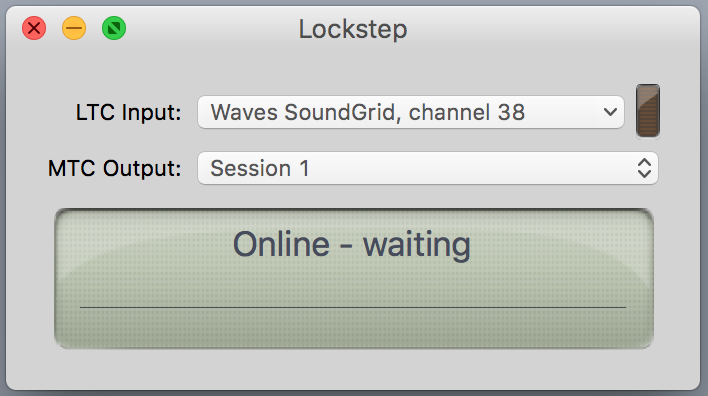Click the green full-screen window button
The height and width of the screenshot is (396, 708).
[114, 28]
